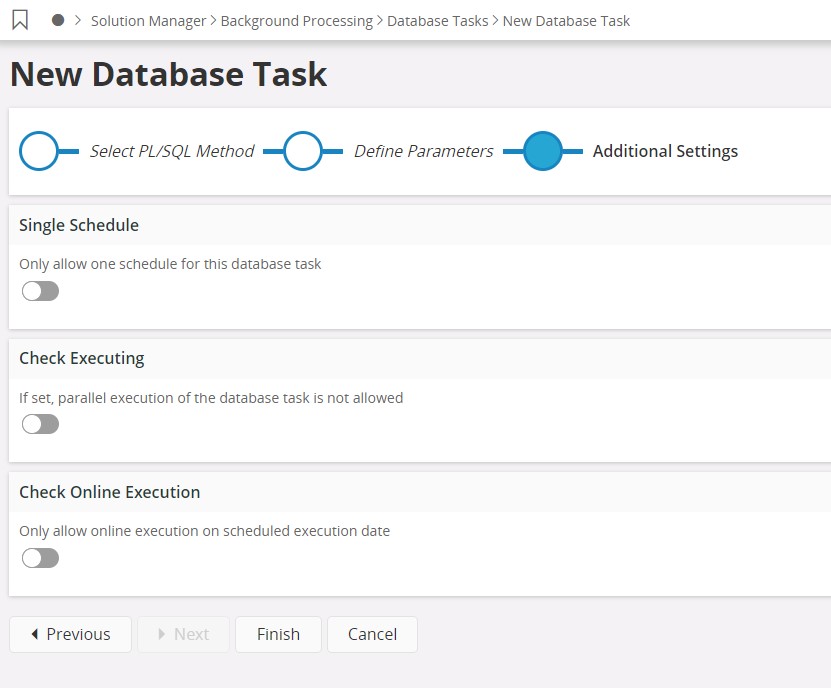Click the greyed-out Next button
The image size is (831, 688).
(x=183, y=634)
